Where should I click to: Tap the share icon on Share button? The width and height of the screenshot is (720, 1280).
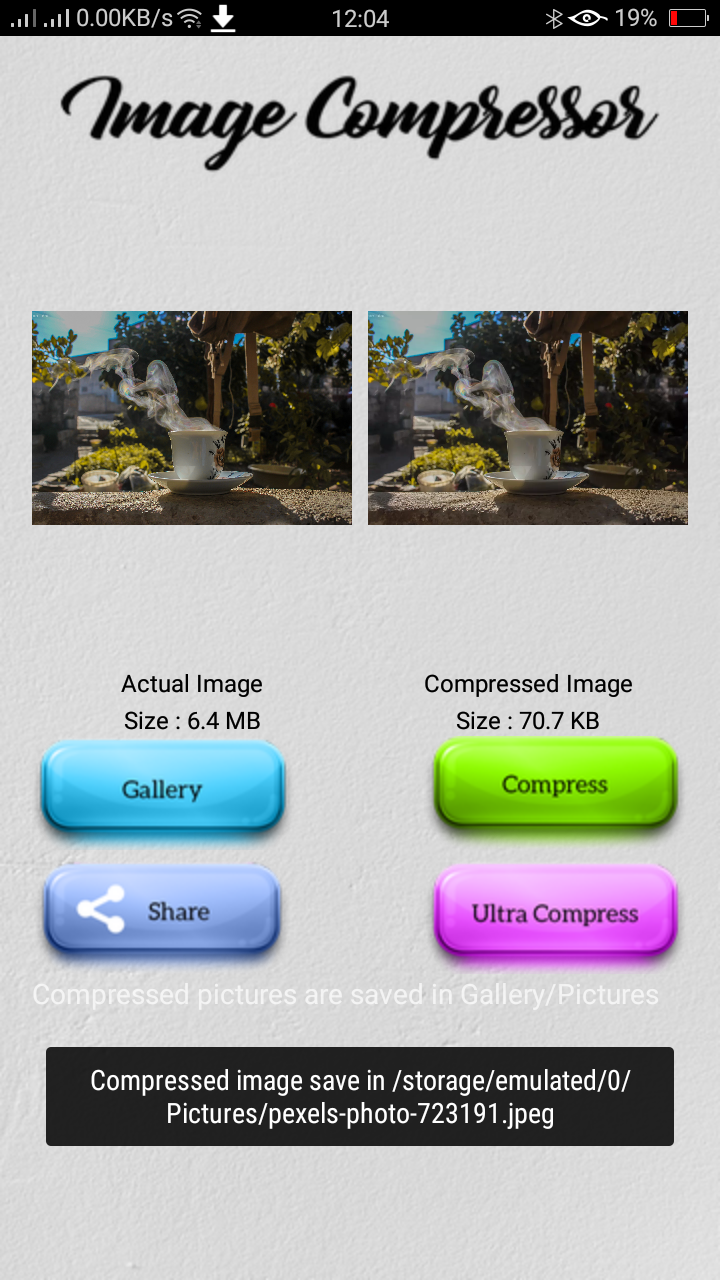101,909
